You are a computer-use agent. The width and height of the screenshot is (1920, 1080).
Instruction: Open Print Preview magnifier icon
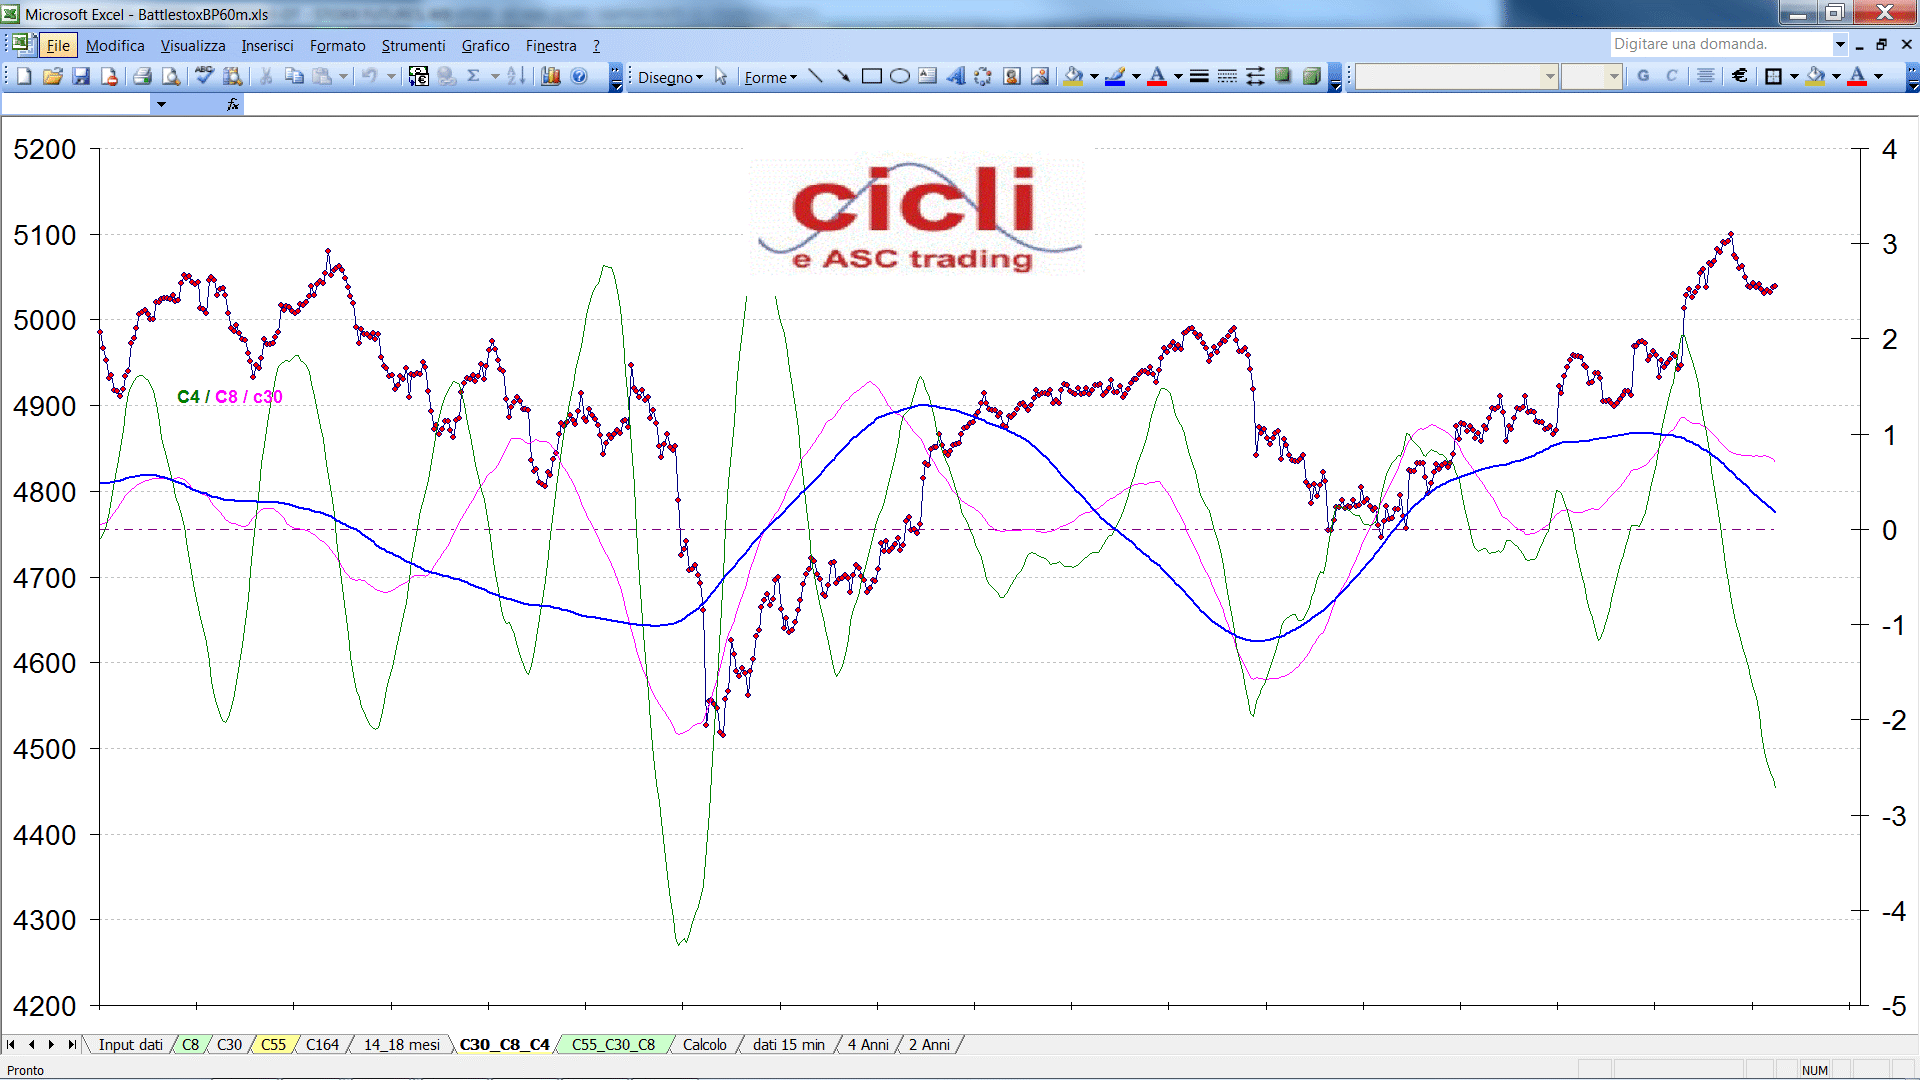171,76
